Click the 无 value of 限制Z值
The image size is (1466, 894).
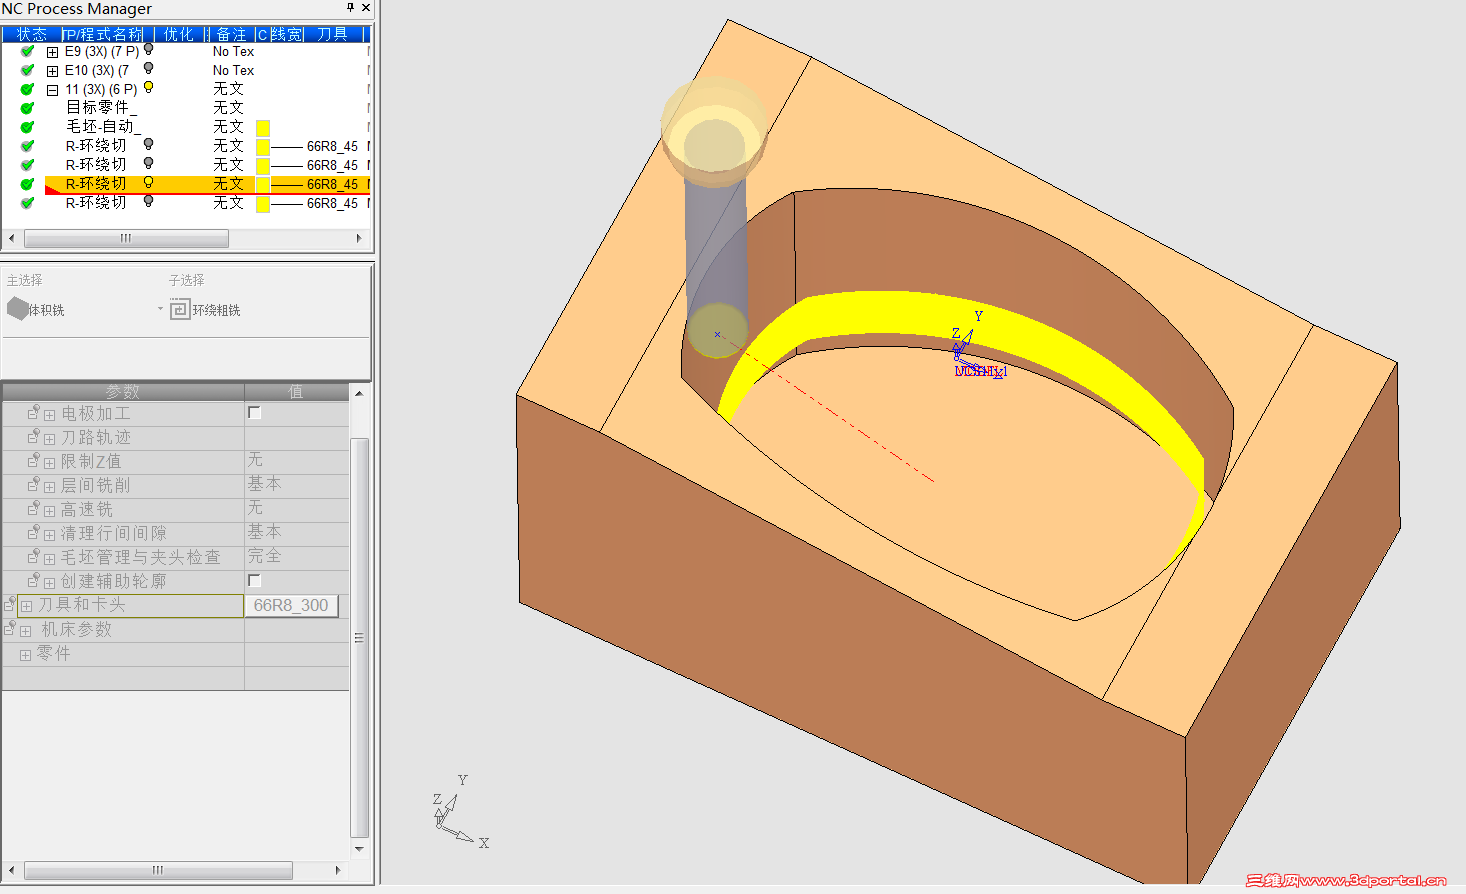click(x=255, y=460)
